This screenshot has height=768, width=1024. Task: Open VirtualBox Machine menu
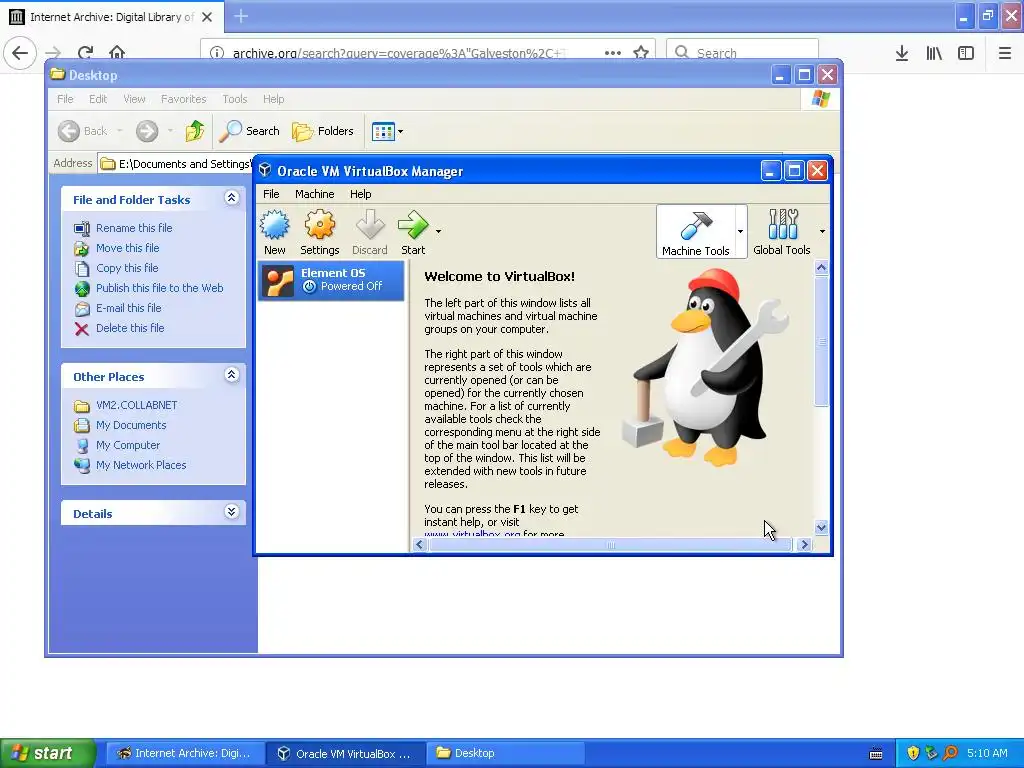tap(314, 194)
